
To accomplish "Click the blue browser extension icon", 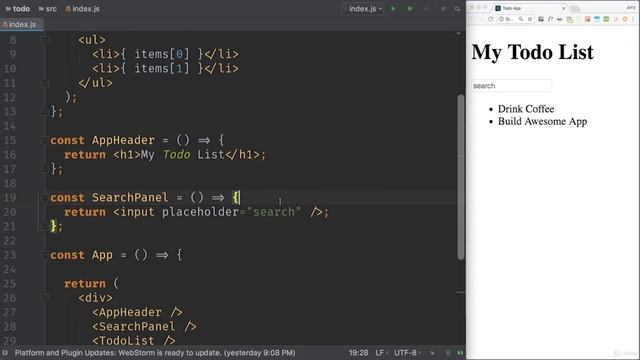I will [597, 19].
